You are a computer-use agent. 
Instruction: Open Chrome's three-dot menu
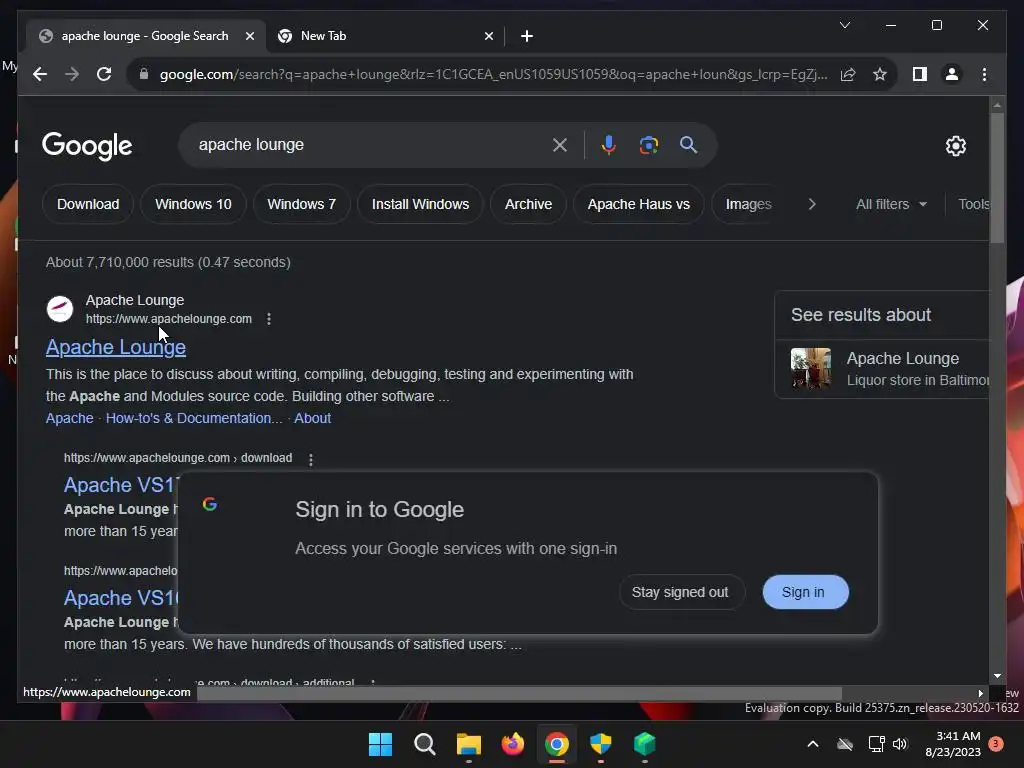(x=984, y=74)
